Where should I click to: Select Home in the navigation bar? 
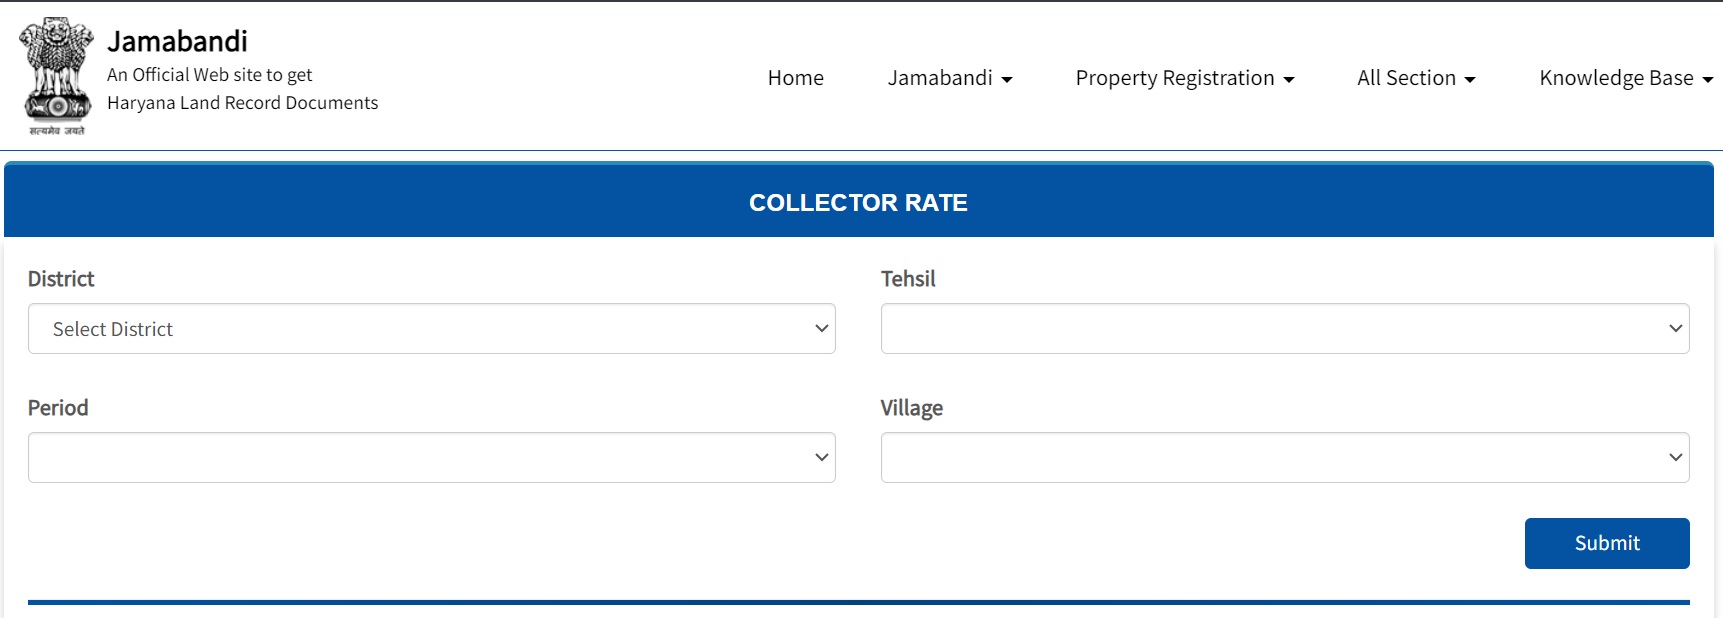click(795, 78)
